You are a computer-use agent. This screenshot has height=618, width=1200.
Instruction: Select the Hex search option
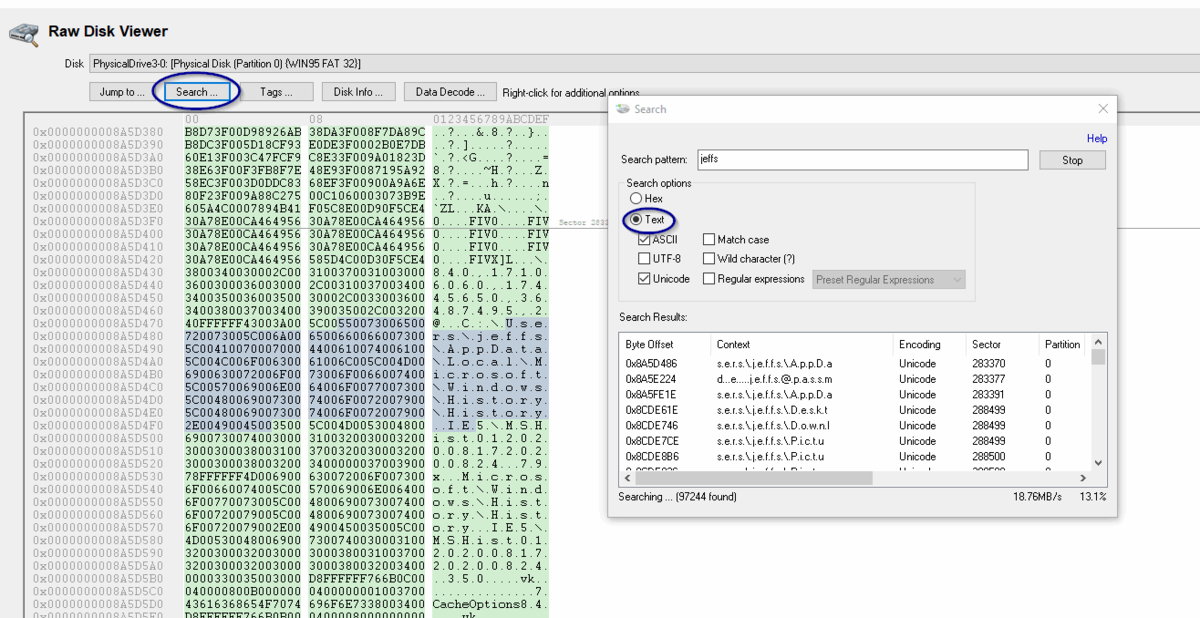tap(636, 199)
